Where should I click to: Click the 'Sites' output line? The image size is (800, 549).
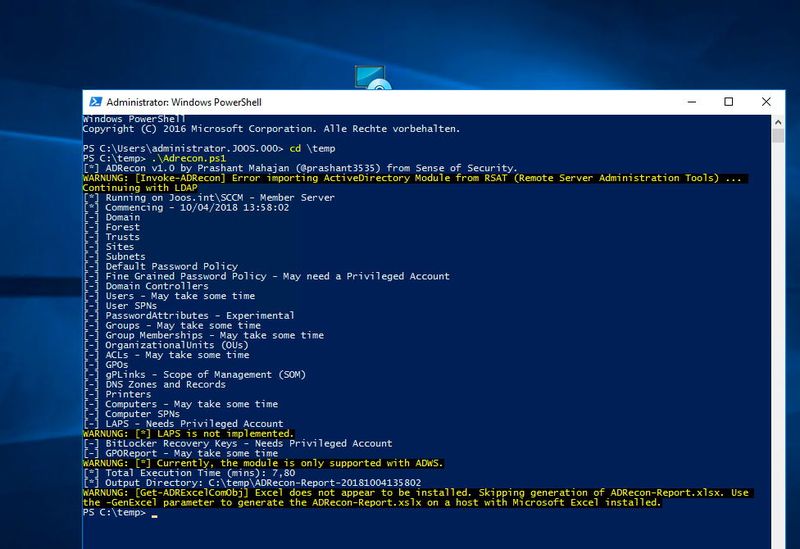point(109,246)
